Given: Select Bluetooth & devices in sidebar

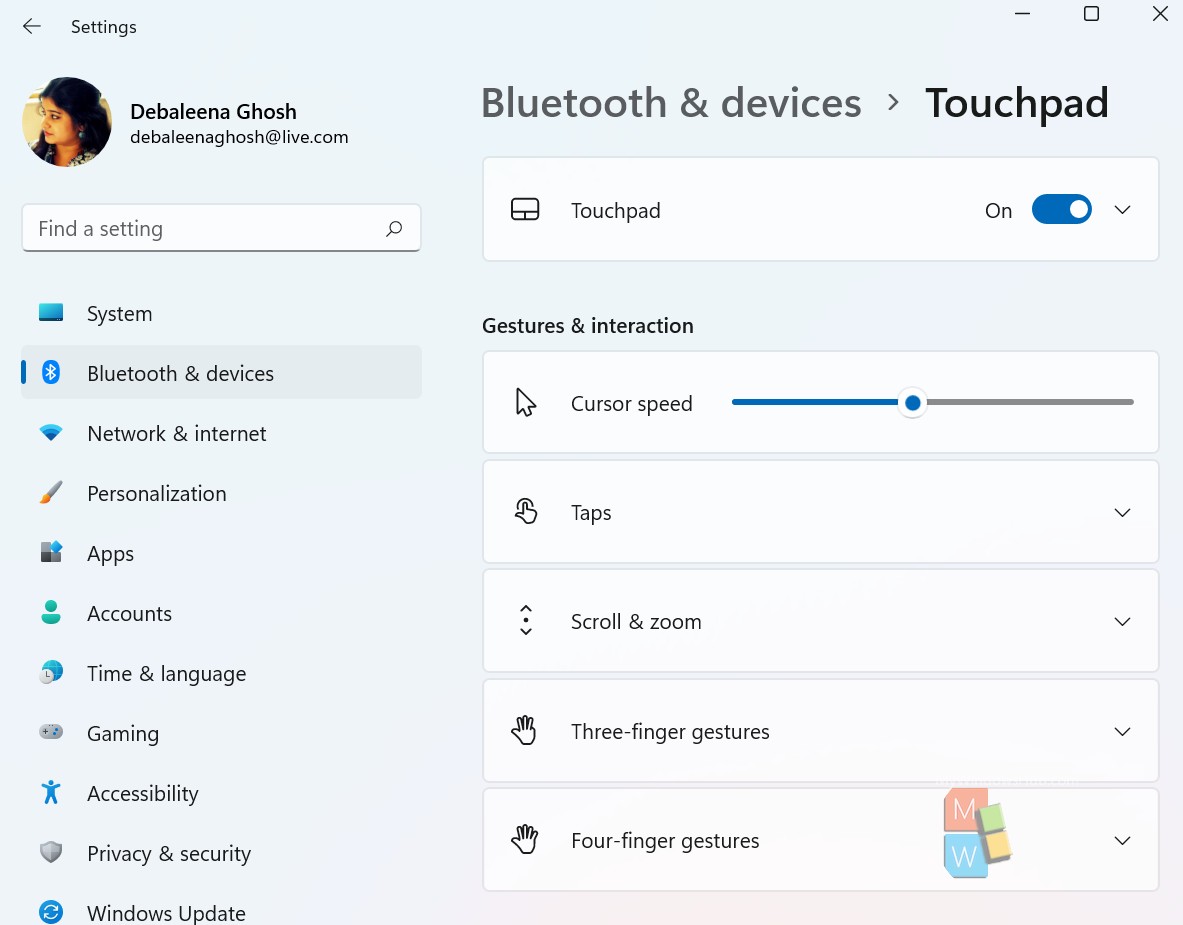Looking at the screenshot, I should [x=221, y=372].
